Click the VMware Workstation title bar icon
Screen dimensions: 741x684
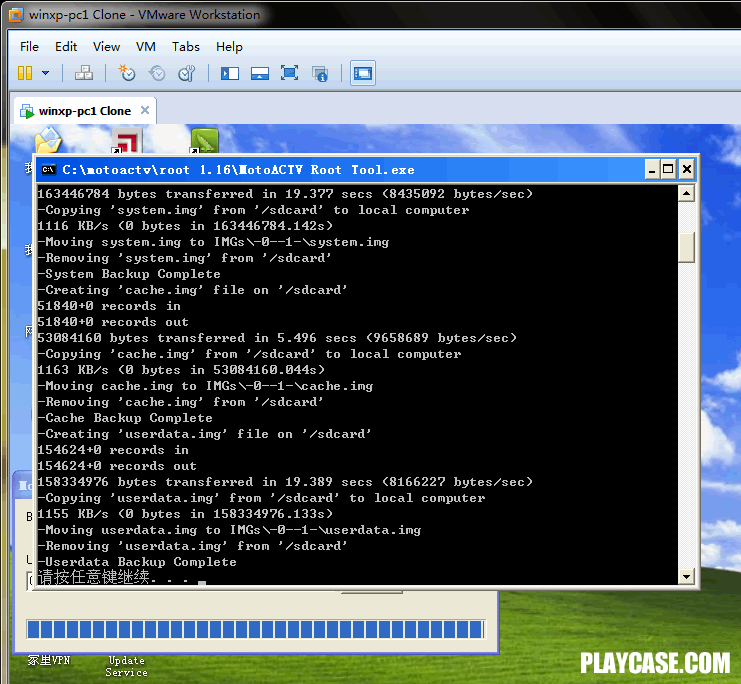pyautogui.click(x=17, y=15)
